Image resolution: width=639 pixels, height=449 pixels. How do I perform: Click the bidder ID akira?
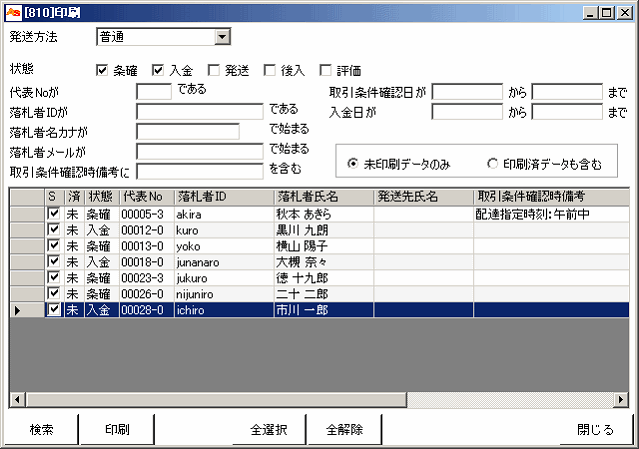point(189,214)
